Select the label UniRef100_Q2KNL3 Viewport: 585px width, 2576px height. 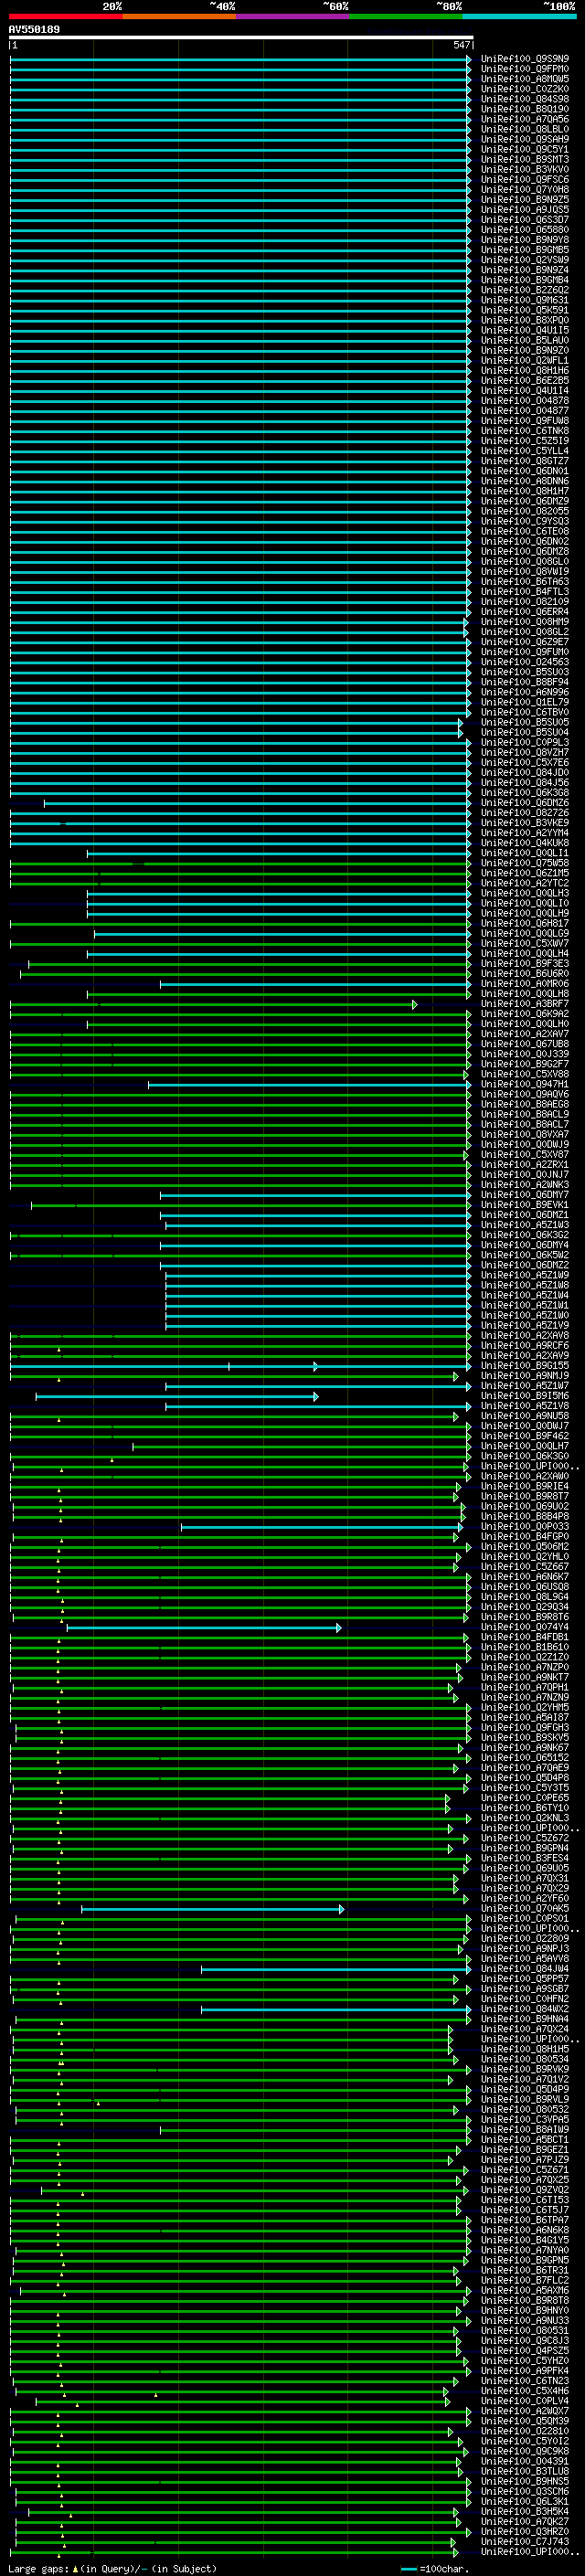[x=525, y=1818]
